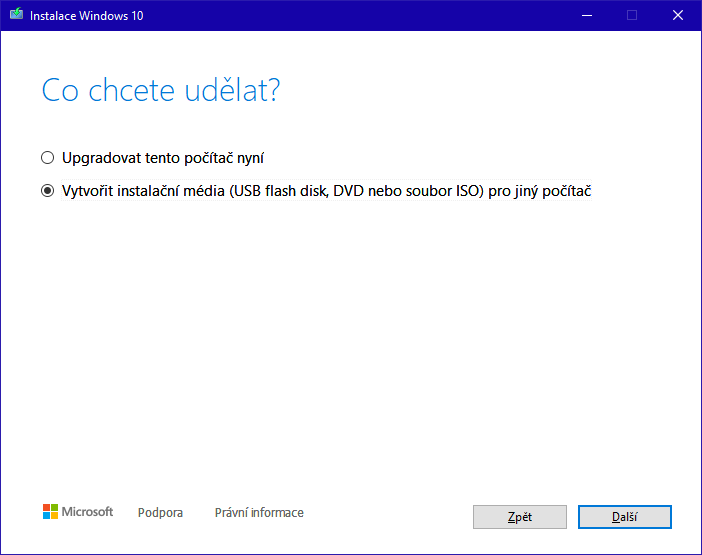The height and width of the screenshot is (555, 702).
Task: Click the Další button
Action: (625, 517)
